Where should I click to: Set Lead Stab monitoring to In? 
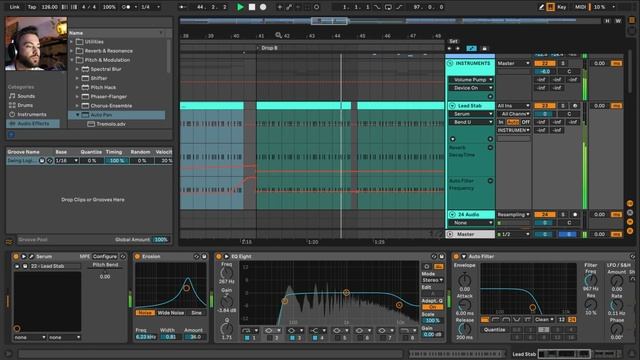pyautogui.click(x=501, y=122)
